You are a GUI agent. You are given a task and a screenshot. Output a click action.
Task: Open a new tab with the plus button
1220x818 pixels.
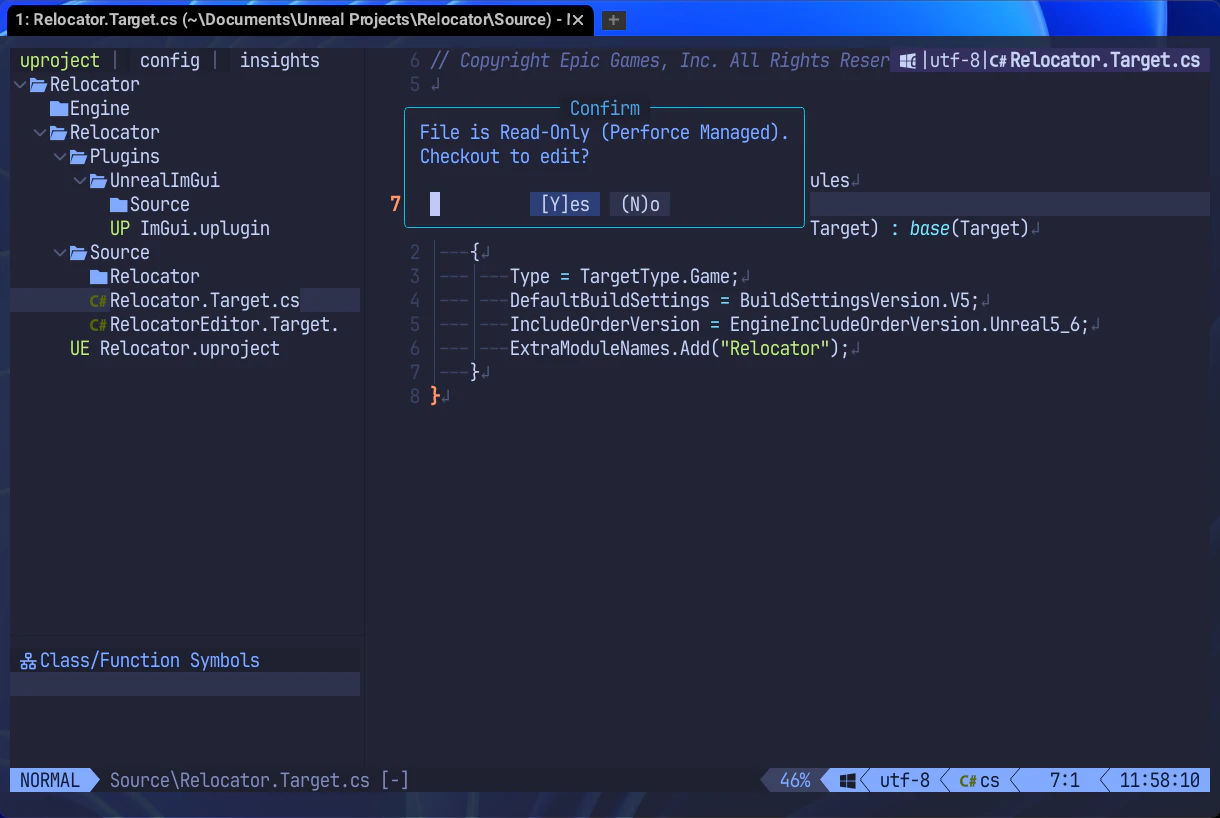(613, 20)
